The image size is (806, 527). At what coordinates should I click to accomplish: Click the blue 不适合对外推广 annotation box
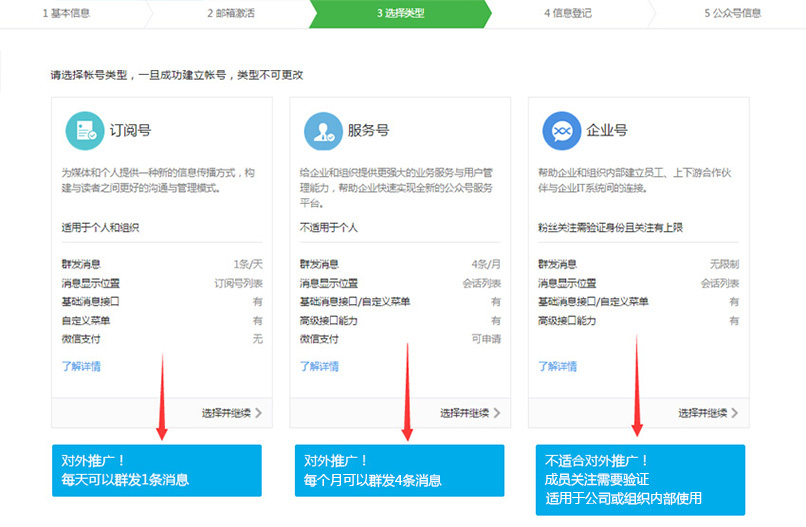pyautogui.click(x=640, y=478)
